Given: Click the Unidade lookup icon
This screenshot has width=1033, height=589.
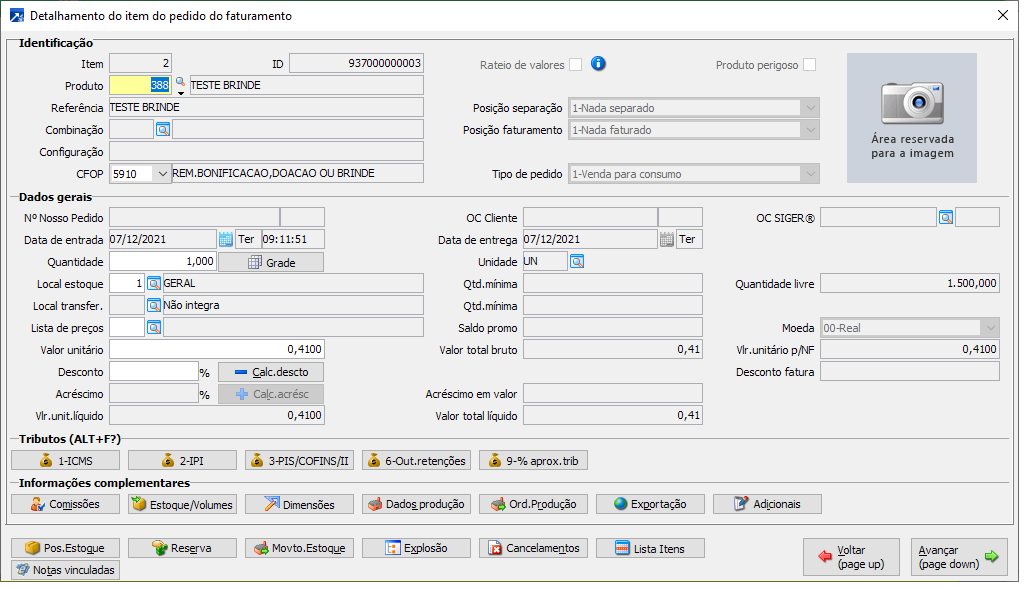Looking at the screenshot, I should point(577,261).
